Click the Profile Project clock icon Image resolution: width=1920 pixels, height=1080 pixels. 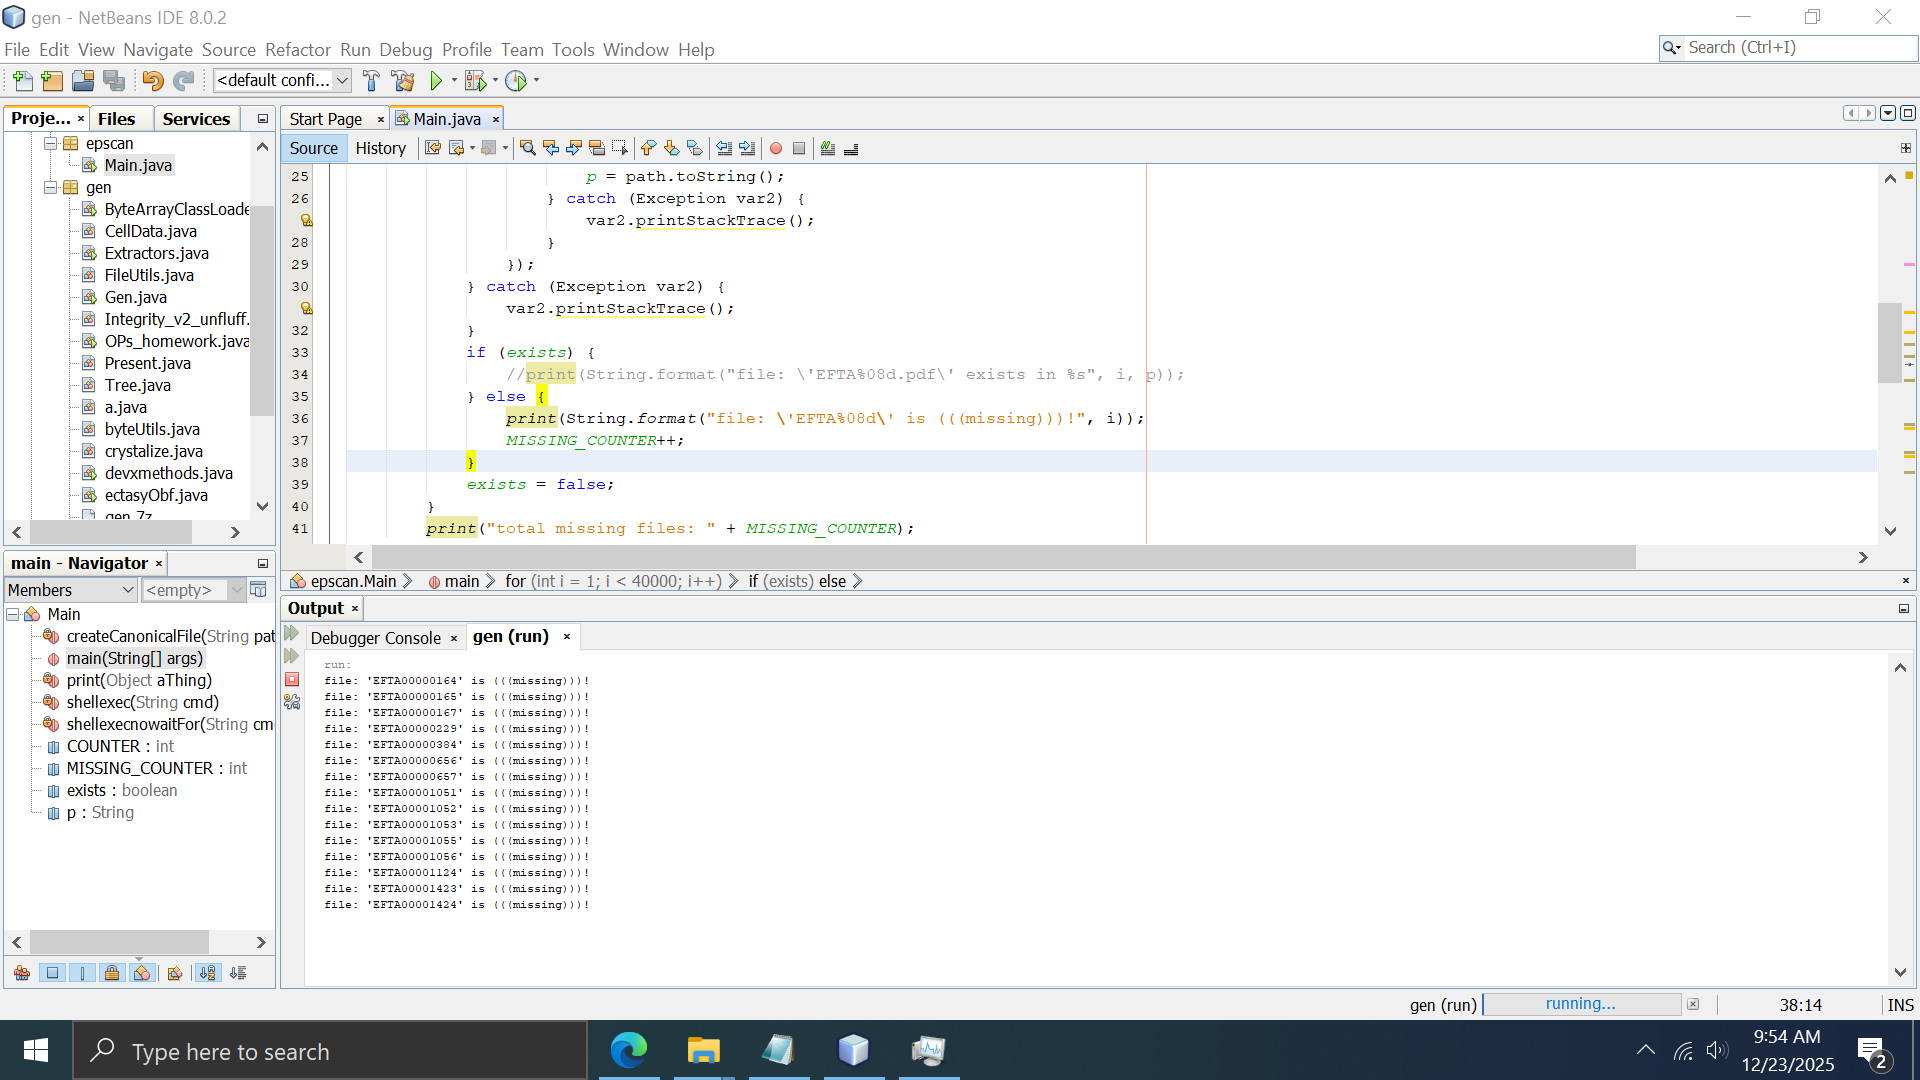click(x=516, y=80)
